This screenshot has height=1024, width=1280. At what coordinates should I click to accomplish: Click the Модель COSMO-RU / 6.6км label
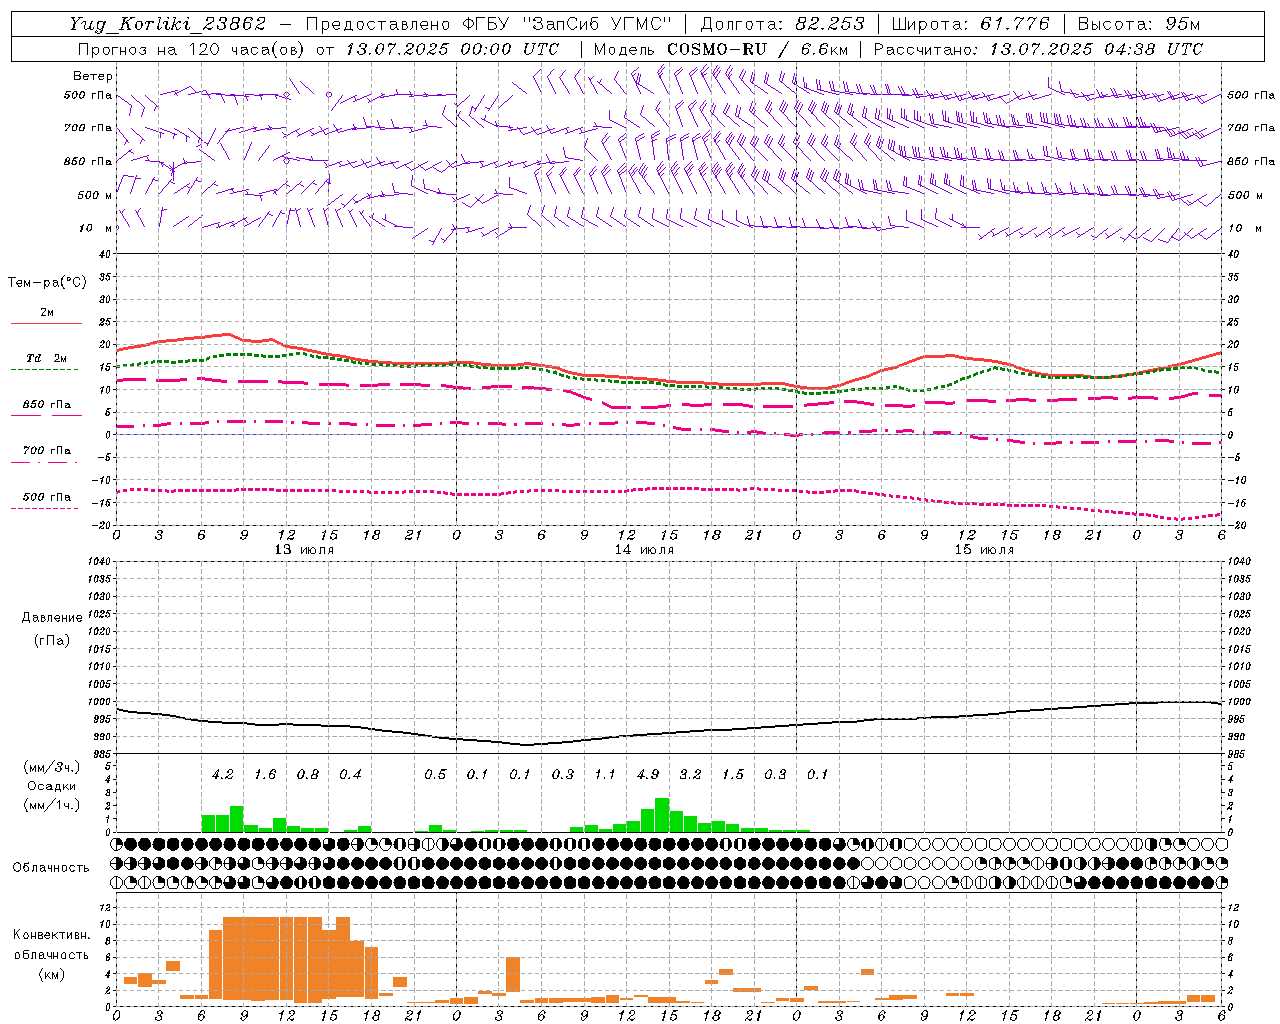click(x=721, y=49)
